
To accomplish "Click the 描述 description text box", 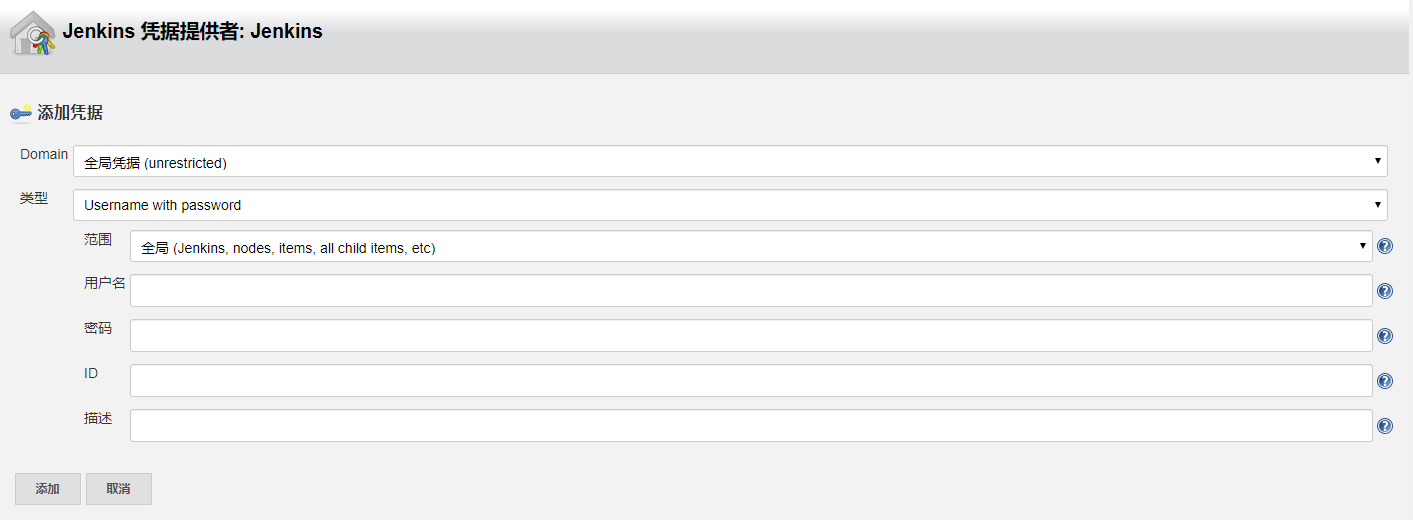I will (x=750, y=426).
